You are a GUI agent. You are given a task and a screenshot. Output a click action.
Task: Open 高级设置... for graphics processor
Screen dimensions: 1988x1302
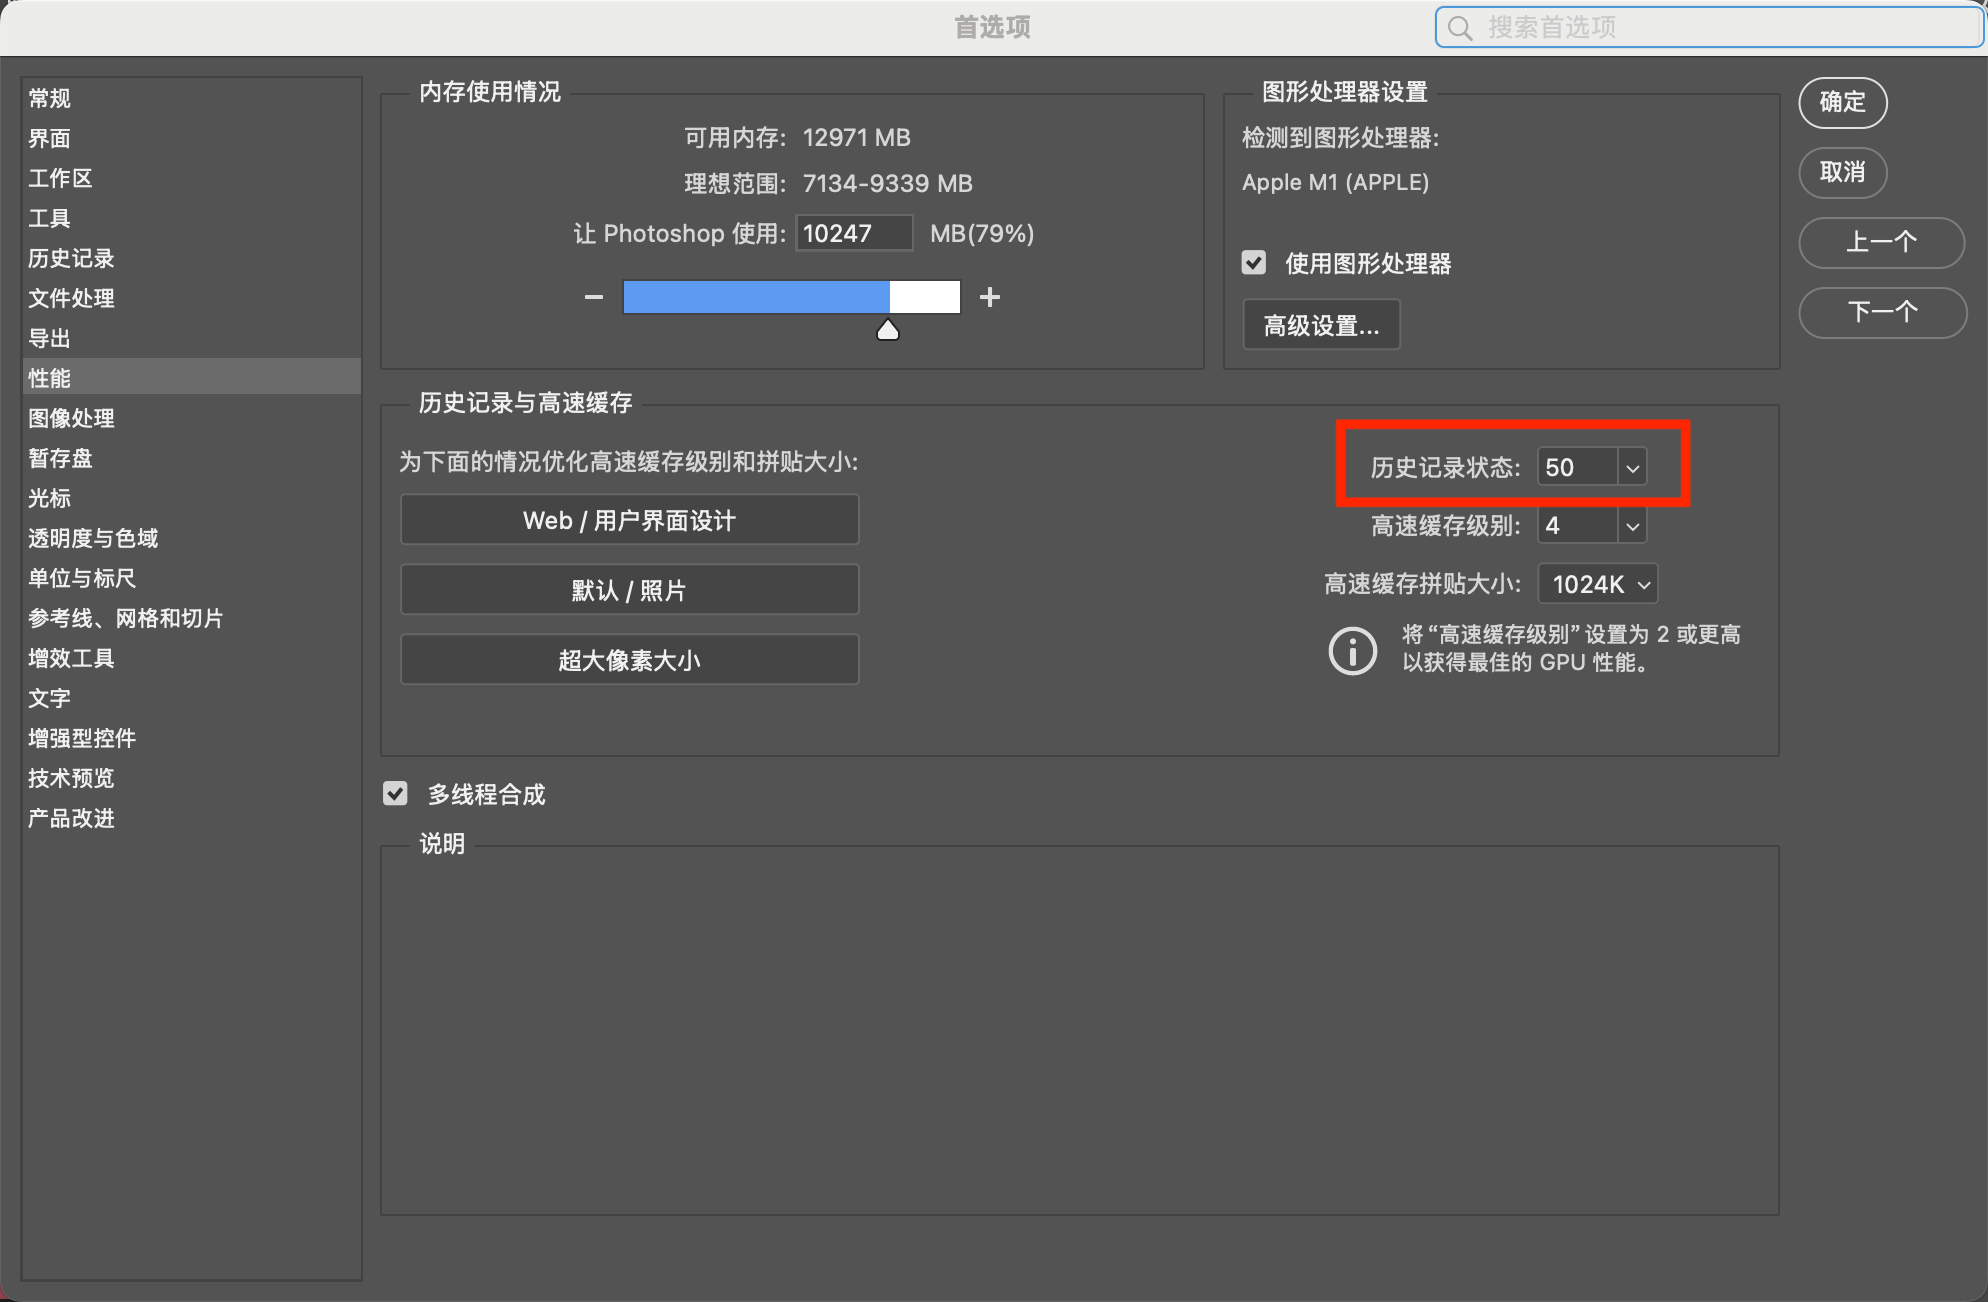tap(1321, 325)
